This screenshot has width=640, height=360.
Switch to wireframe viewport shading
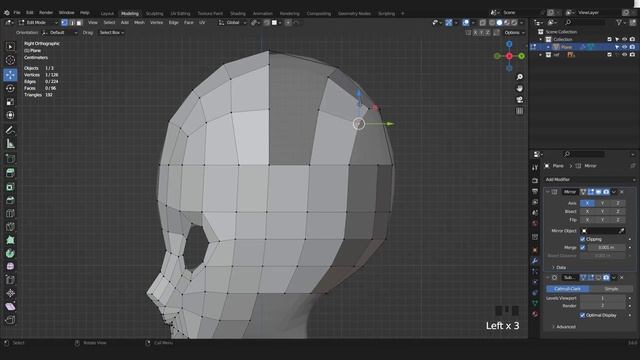click(492, 22)
